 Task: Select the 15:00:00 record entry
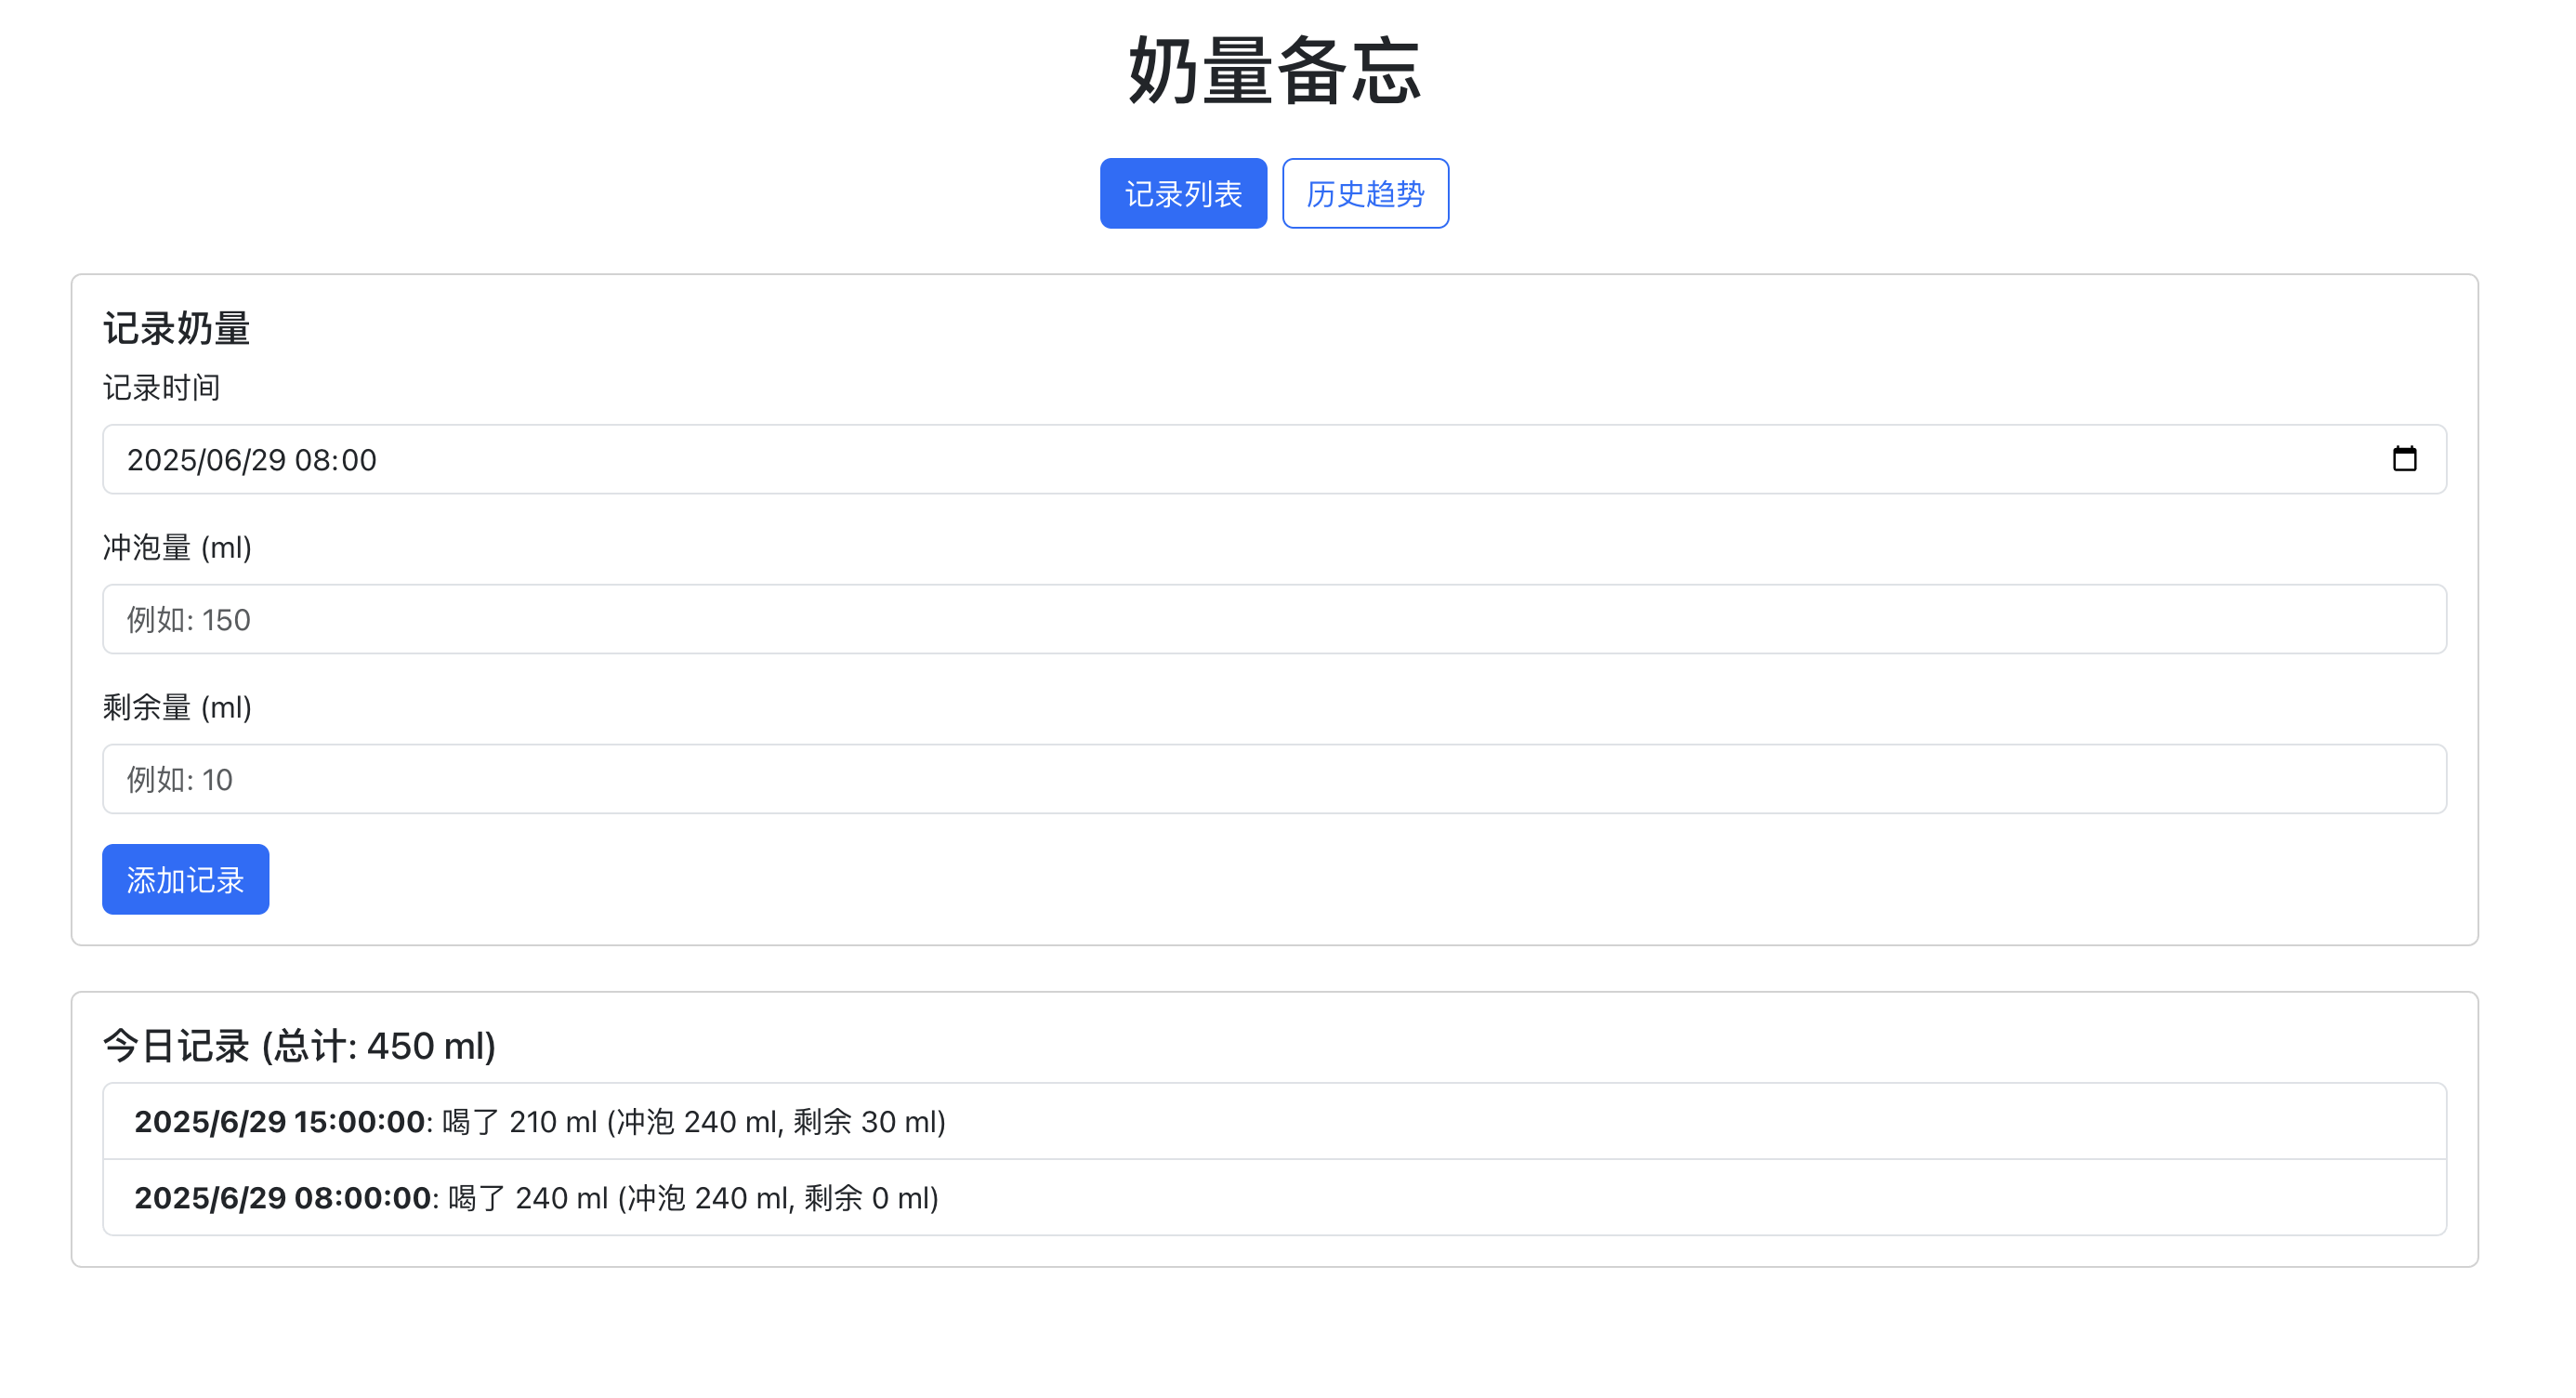1273,1121
